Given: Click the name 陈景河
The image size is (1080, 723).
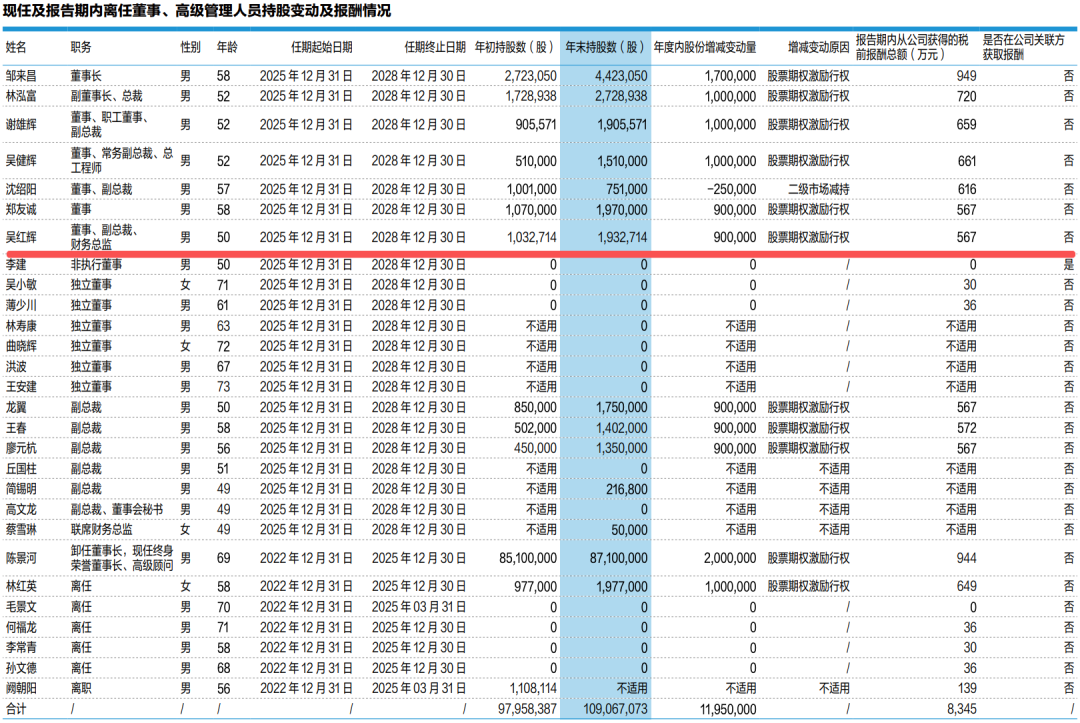Looking at the screenshot, I should click(x=21, y=558).
